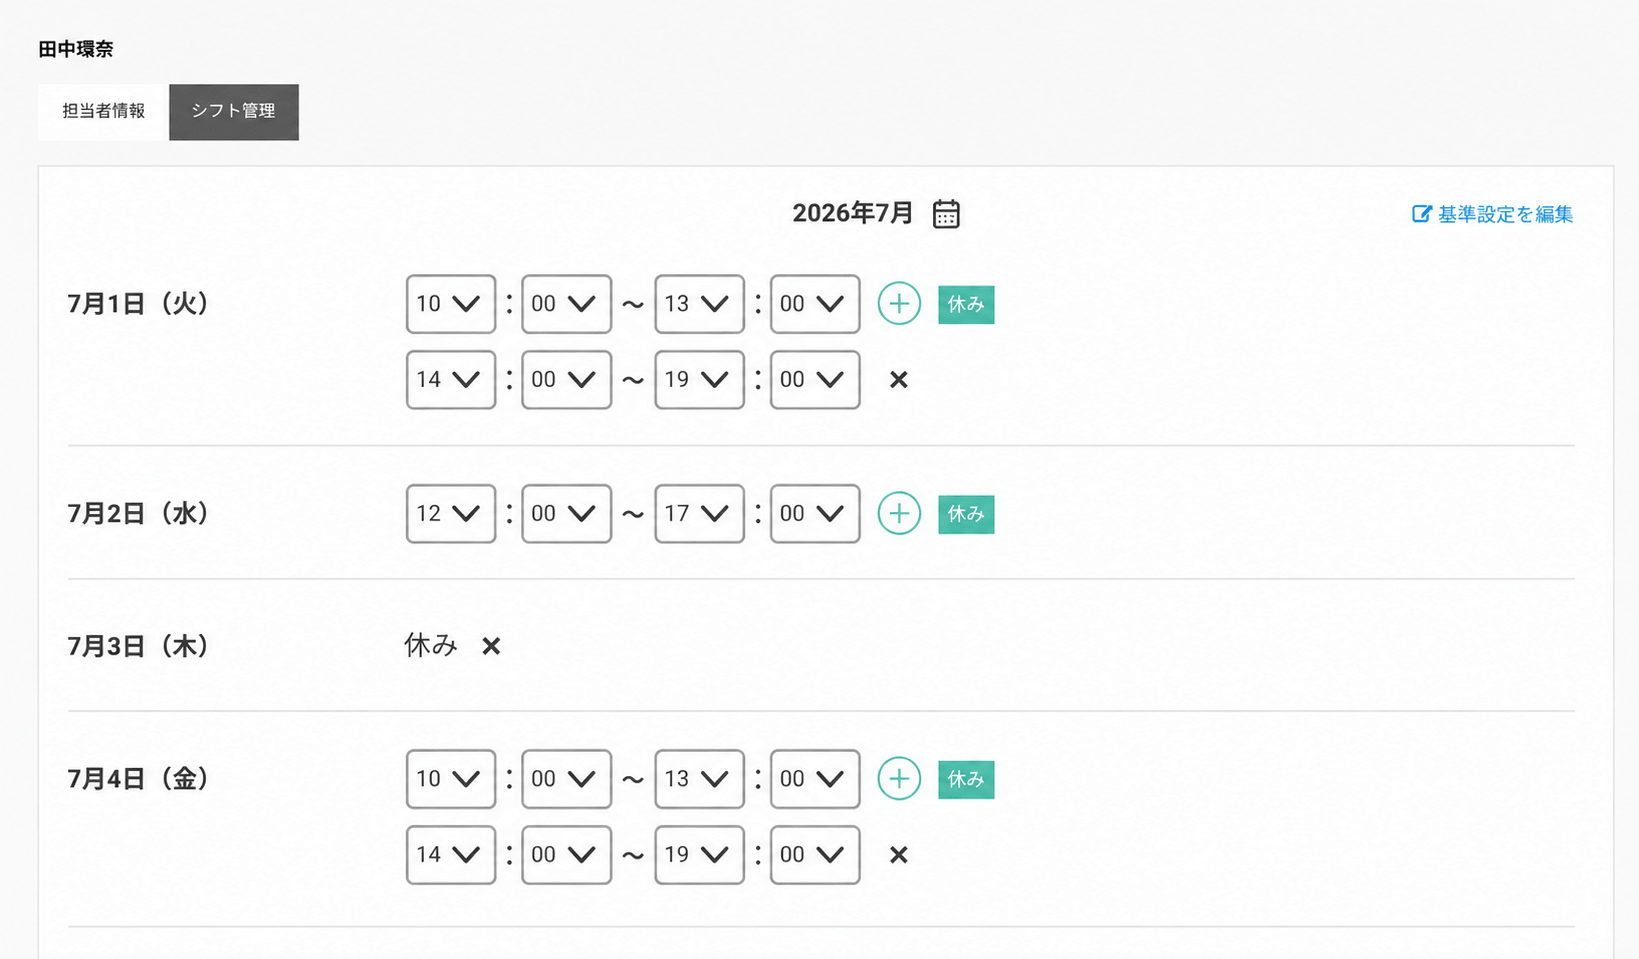
Task: Click the edit icon next to 基準設定を編集
Action: (x=1421, y=214)
